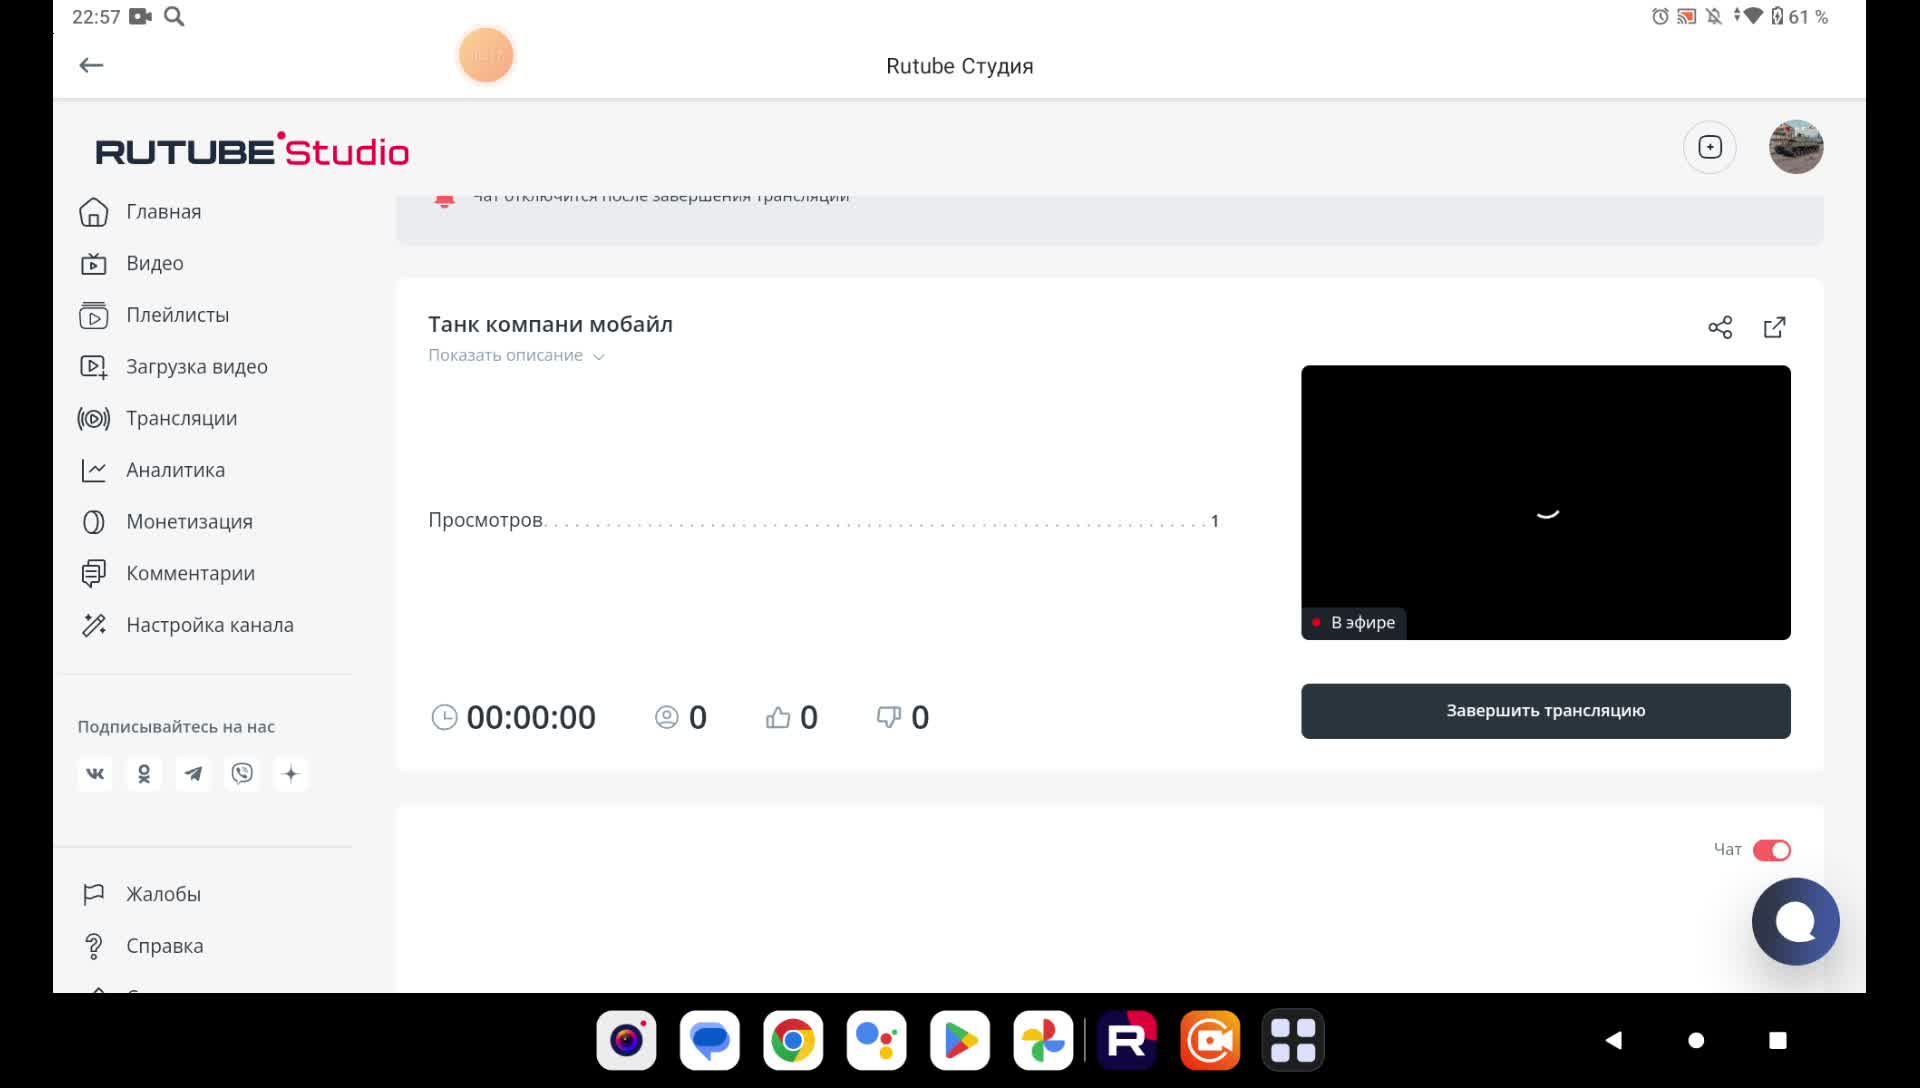Go to Монетизация section
Viewport: 1920px width, 1088px height.
tap(189, 522)
